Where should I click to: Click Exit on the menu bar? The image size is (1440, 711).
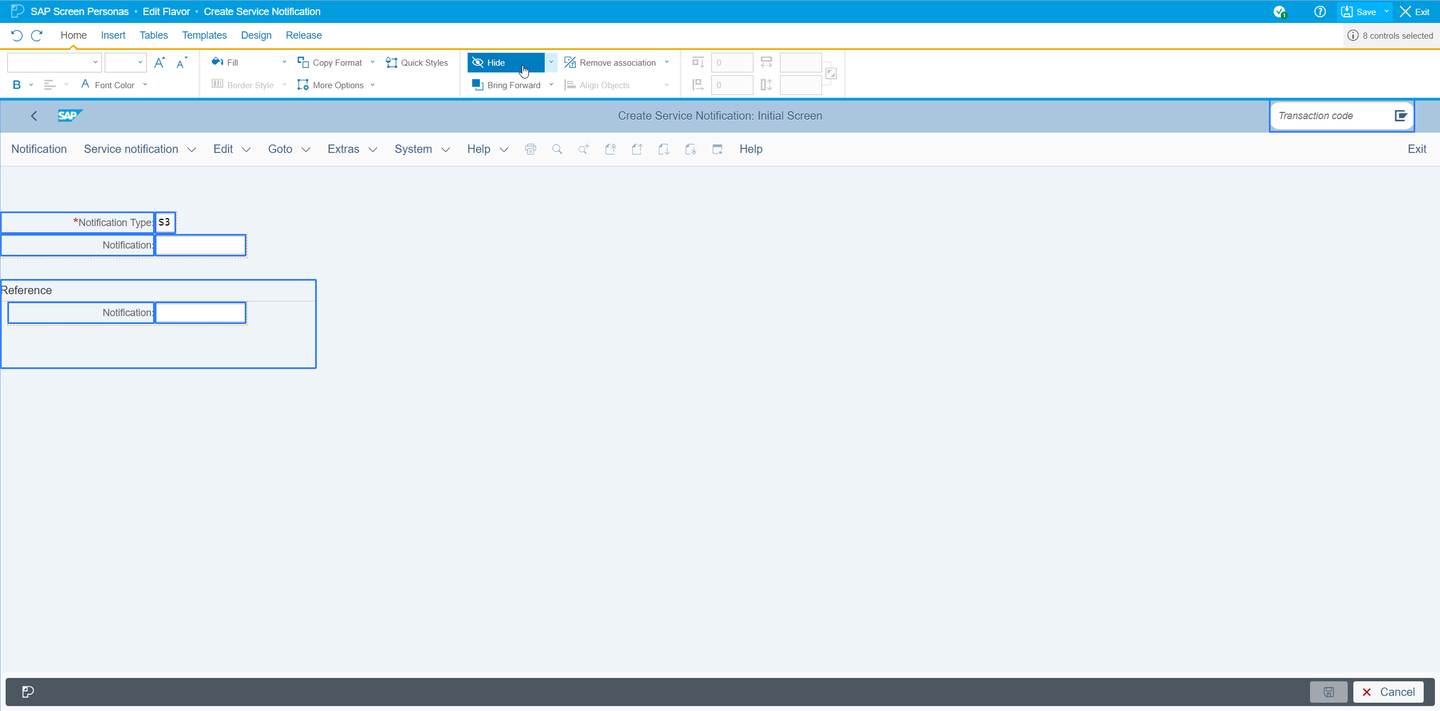pos(1417,149)
